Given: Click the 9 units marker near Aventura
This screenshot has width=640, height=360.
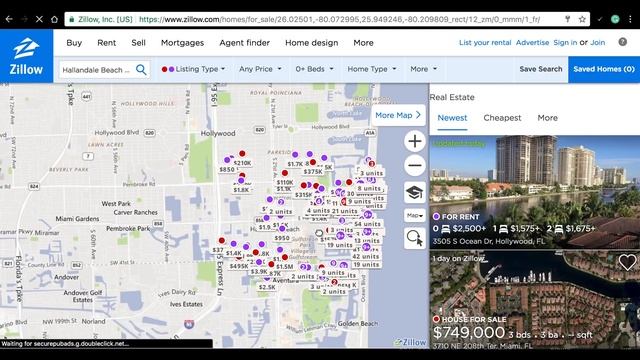Looking at the screenshot, I should (333, 273).
